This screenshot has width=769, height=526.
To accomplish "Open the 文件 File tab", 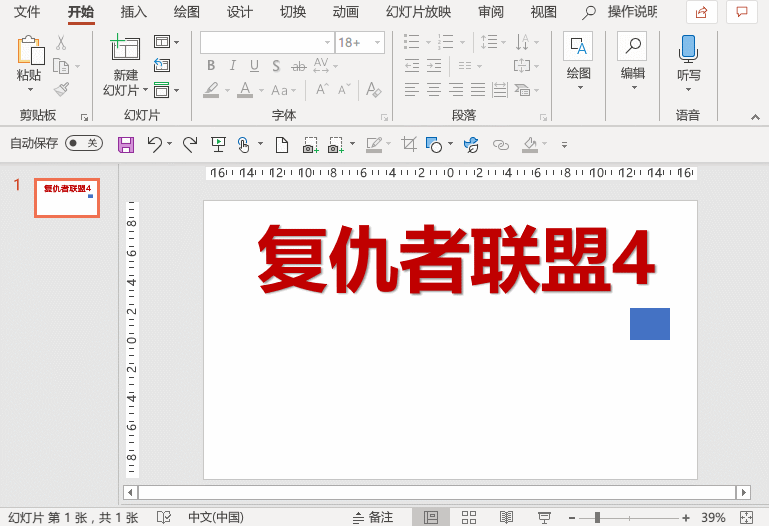I will (26, 12).
